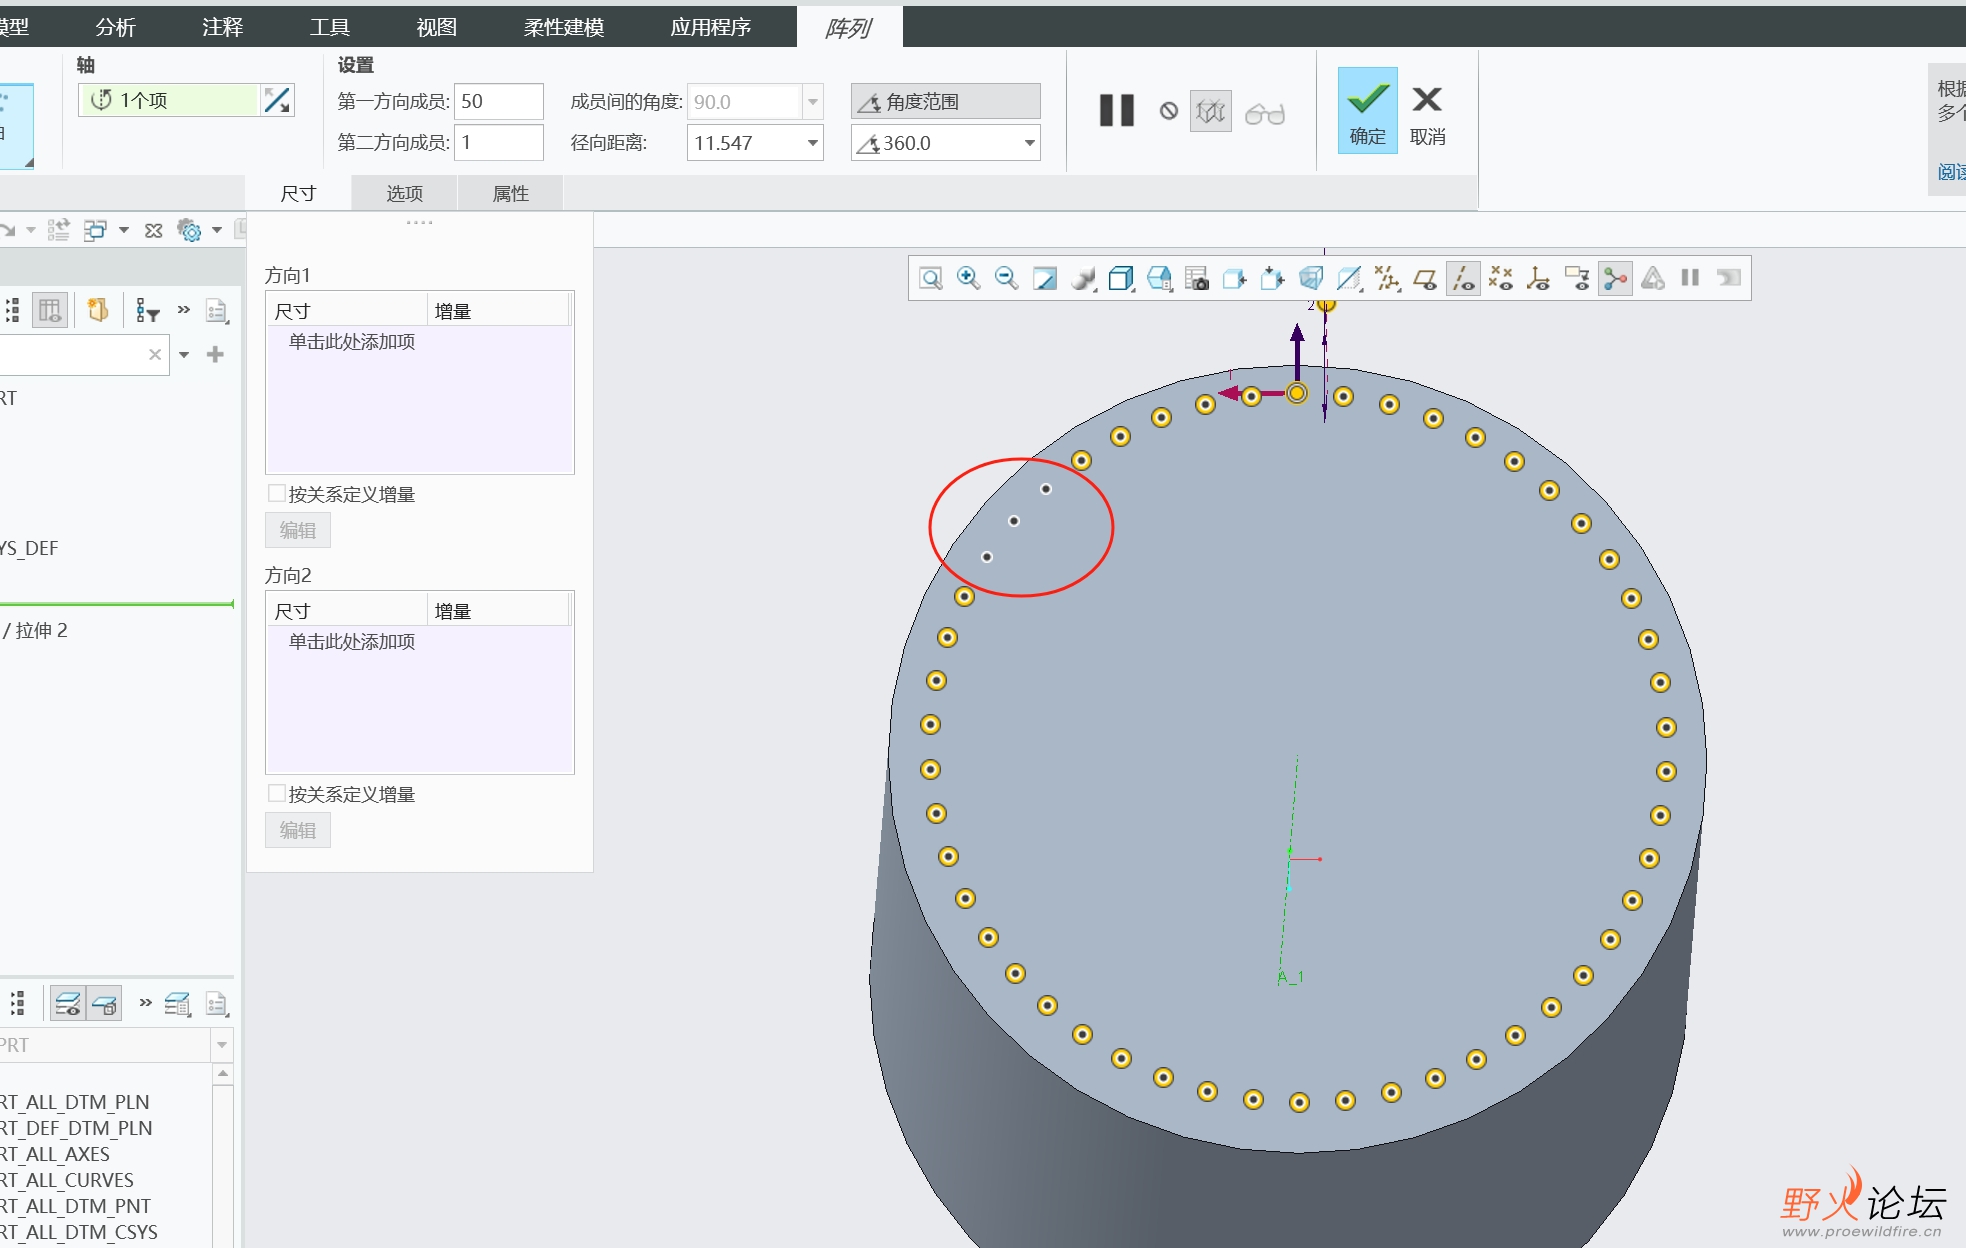Clear the model tree search field X

(155, 354)
